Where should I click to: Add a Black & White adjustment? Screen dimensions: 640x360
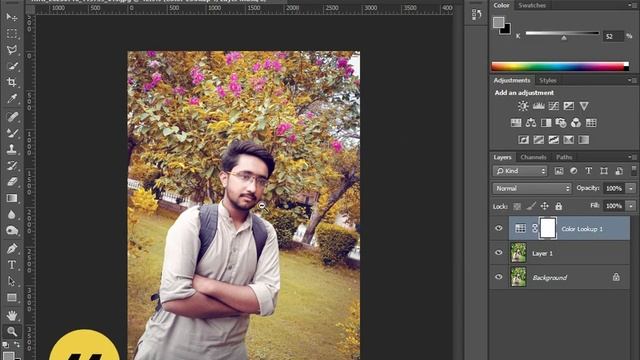(546, 122)
